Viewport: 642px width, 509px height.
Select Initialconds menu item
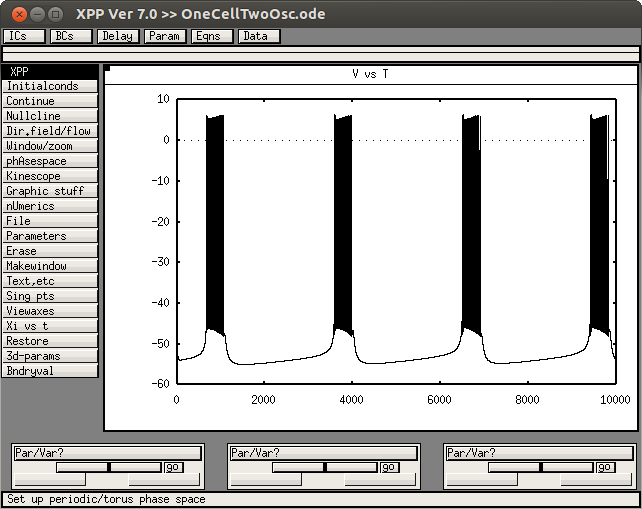[50, 86]
